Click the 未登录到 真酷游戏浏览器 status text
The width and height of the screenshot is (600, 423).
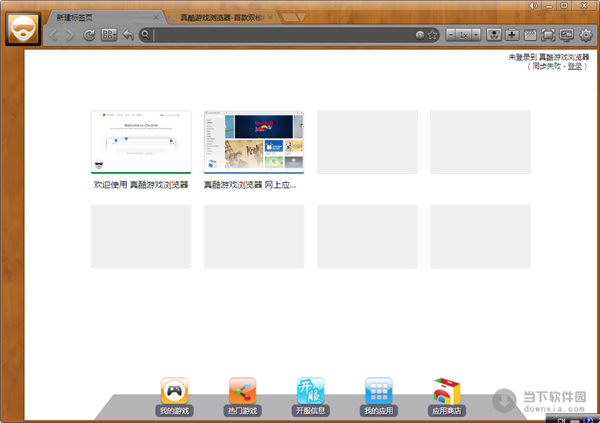549,57
